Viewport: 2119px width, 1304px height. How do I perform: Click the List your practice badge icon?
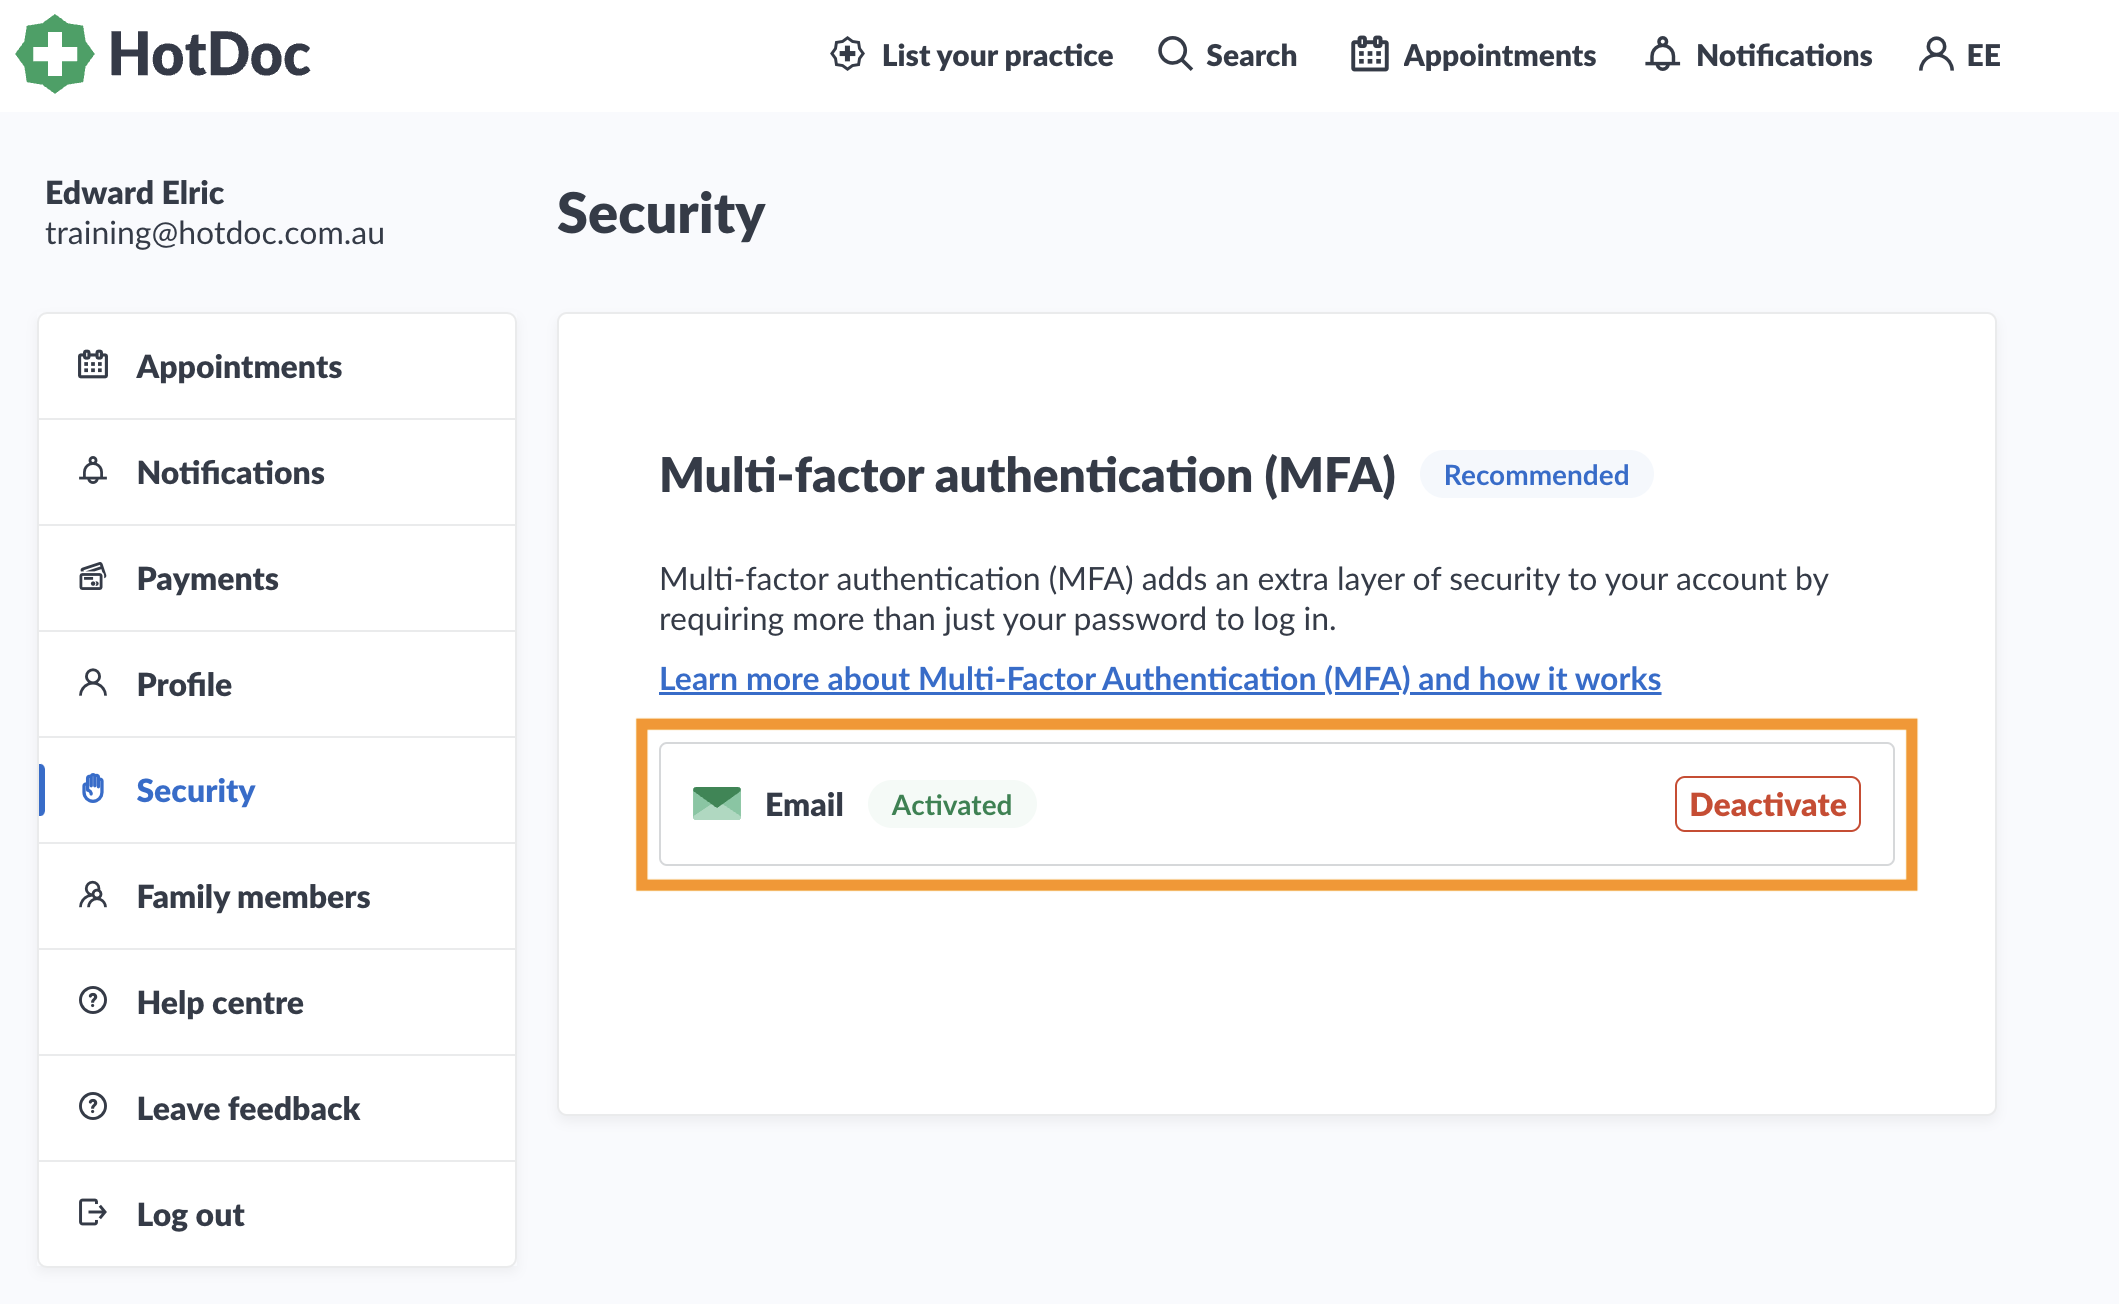(x=847, y=54)
